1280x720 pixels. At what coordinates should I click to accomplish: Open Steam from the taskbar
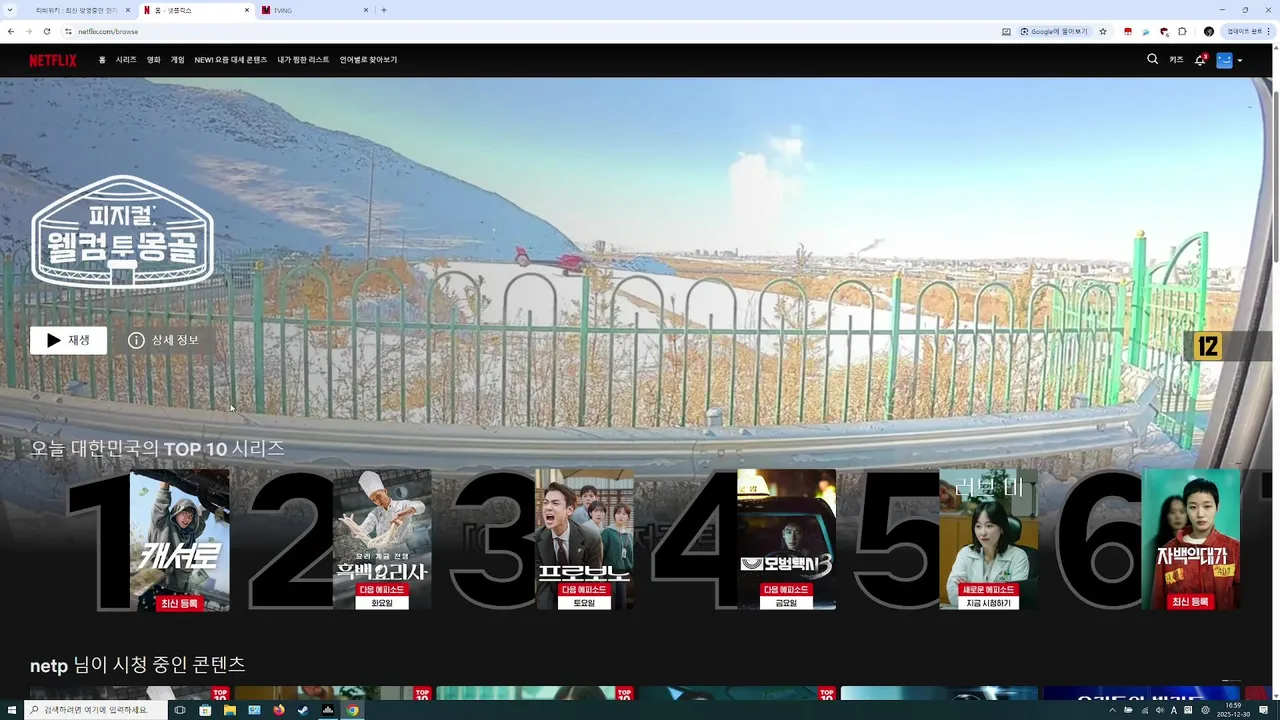(303, 710)
